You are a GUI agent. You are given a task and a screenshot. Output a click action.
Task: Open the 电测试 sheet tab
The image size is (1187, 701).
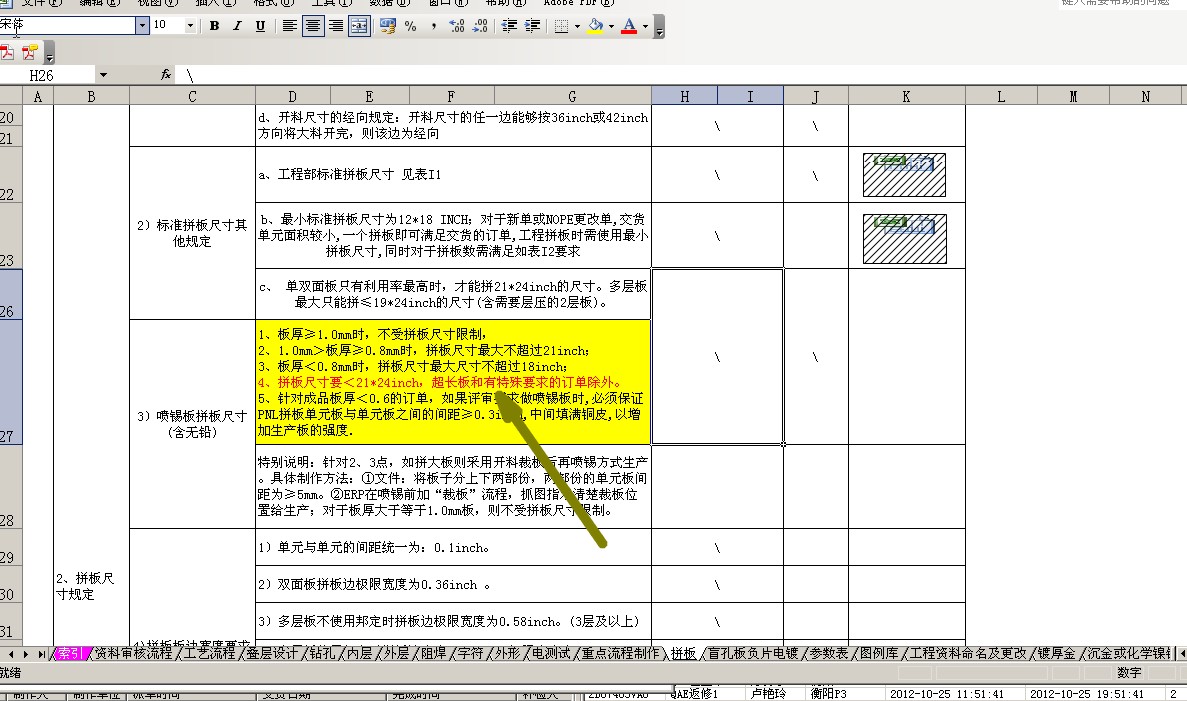(550, 653)
